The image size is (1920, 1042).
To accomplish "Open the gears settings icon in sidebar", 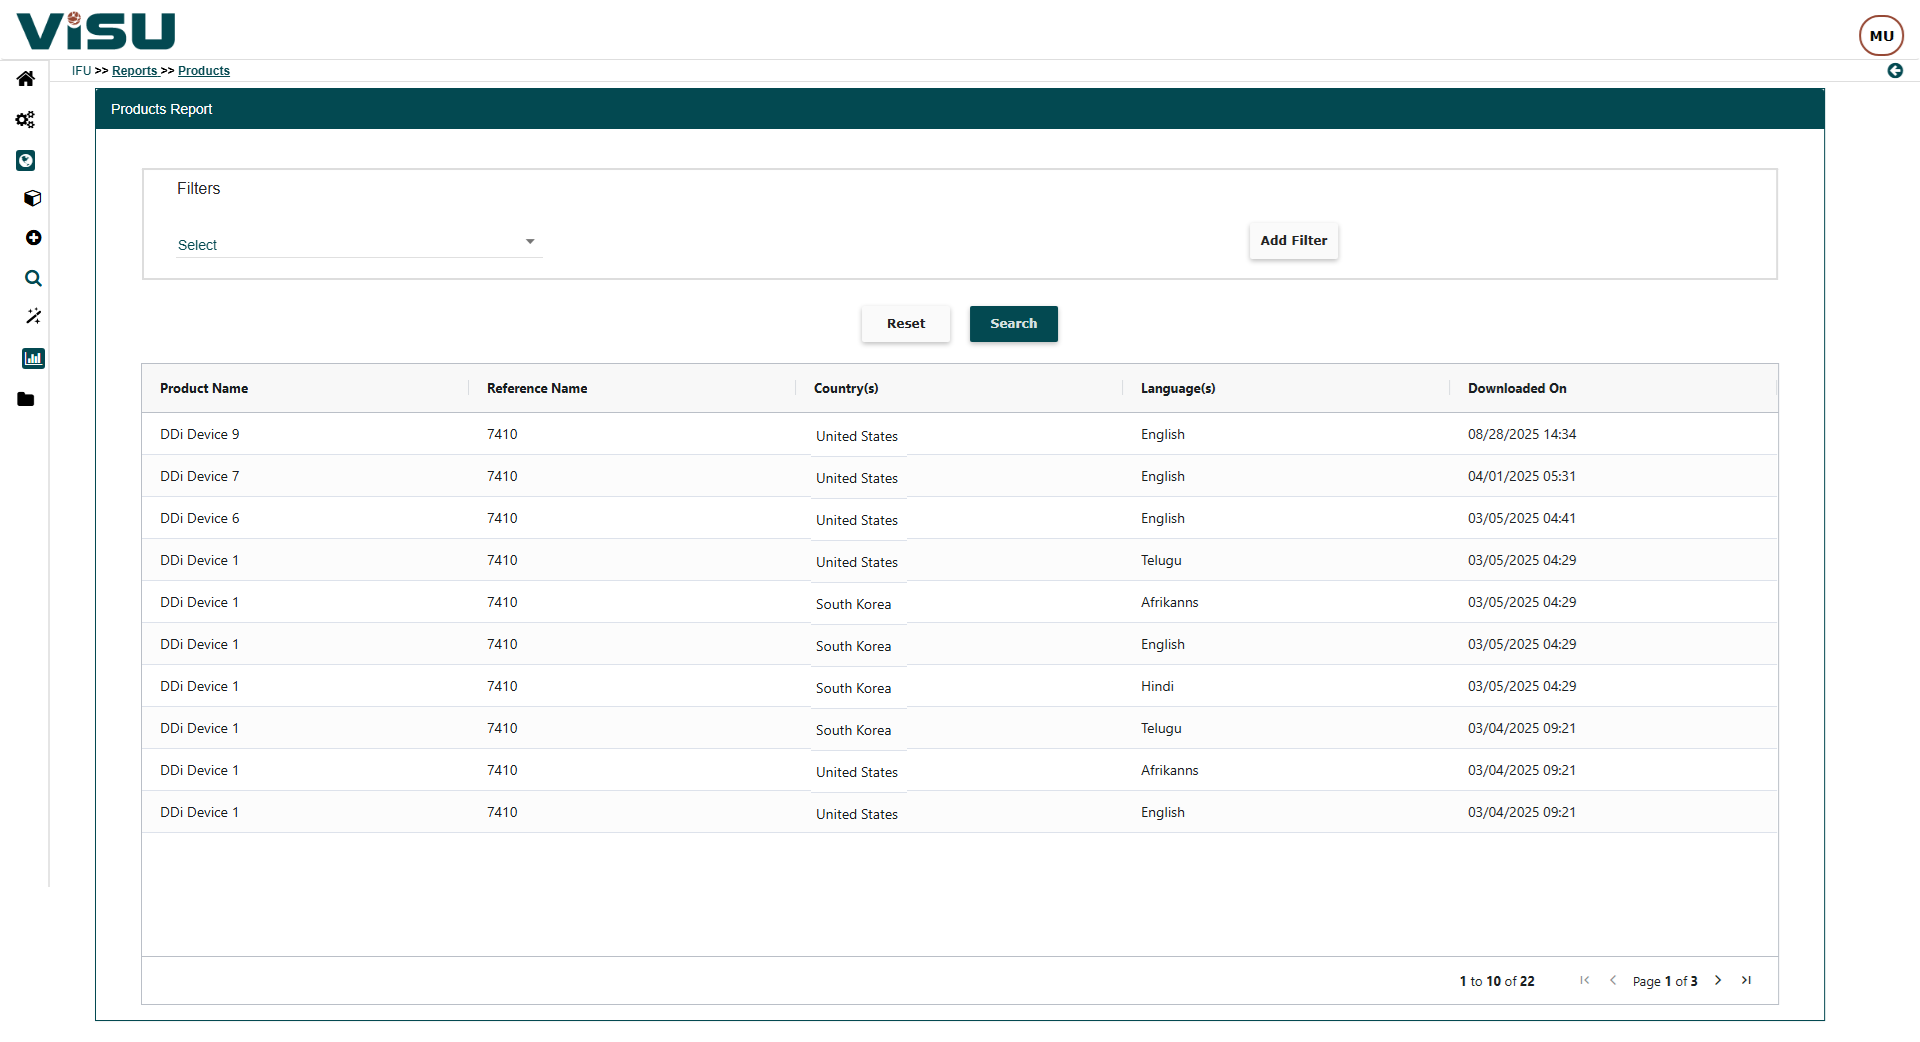I will coord(26,120).
